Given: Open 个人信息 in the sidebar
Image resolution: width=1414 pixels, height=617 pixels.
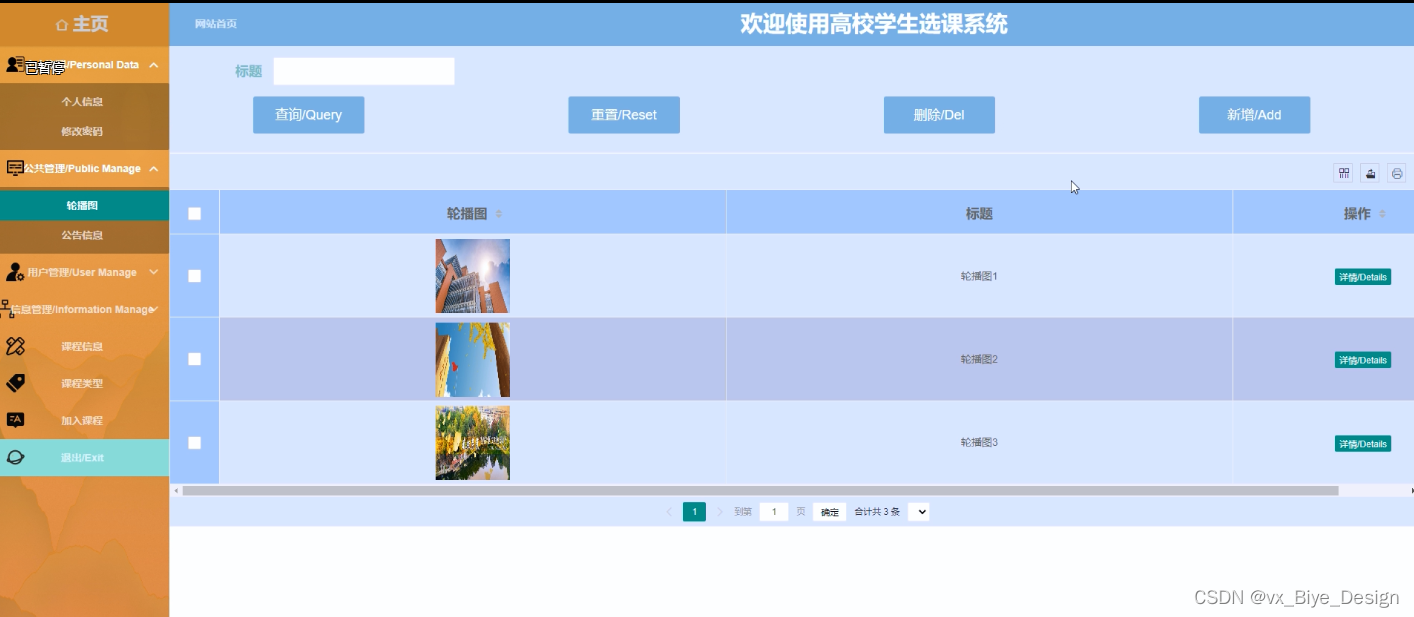Looking at the screenshot, I should [x=82, y=101].
